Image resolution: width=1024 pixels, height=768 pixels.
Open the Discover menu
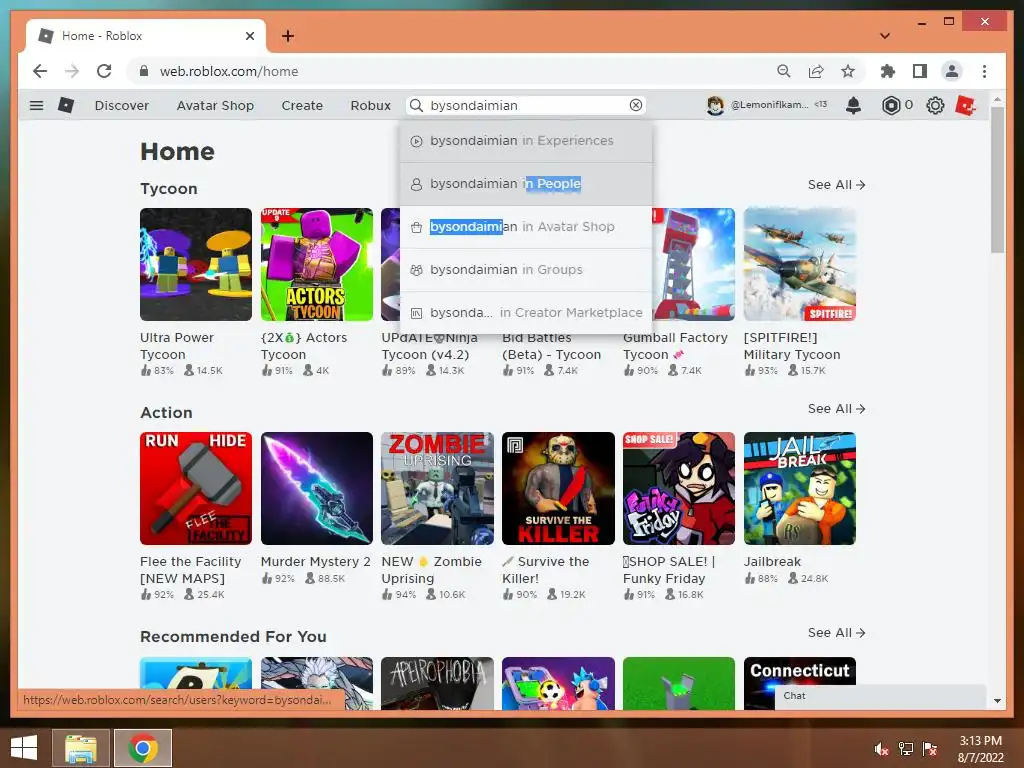pos(121,105)
